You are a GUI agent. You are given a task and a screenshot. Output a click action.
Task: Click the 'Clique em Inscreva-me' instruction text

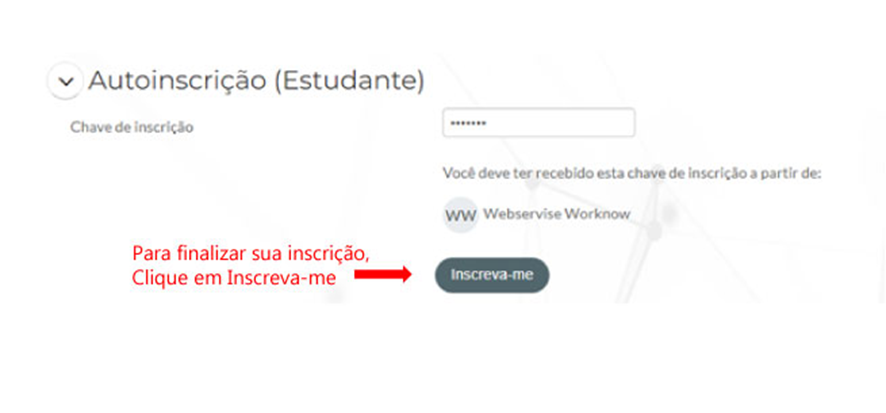[x=234, y=279]
